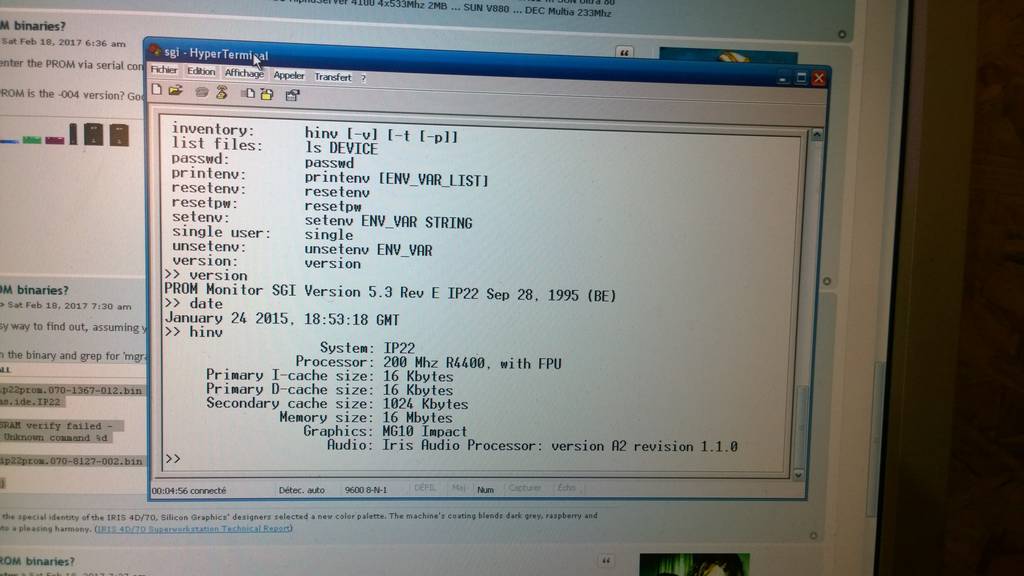This screenshot has height=576, width=1024.
Task: Click 'Détec. auto' in the status bar
Action: pyautogui.click(x=302, y=490)
